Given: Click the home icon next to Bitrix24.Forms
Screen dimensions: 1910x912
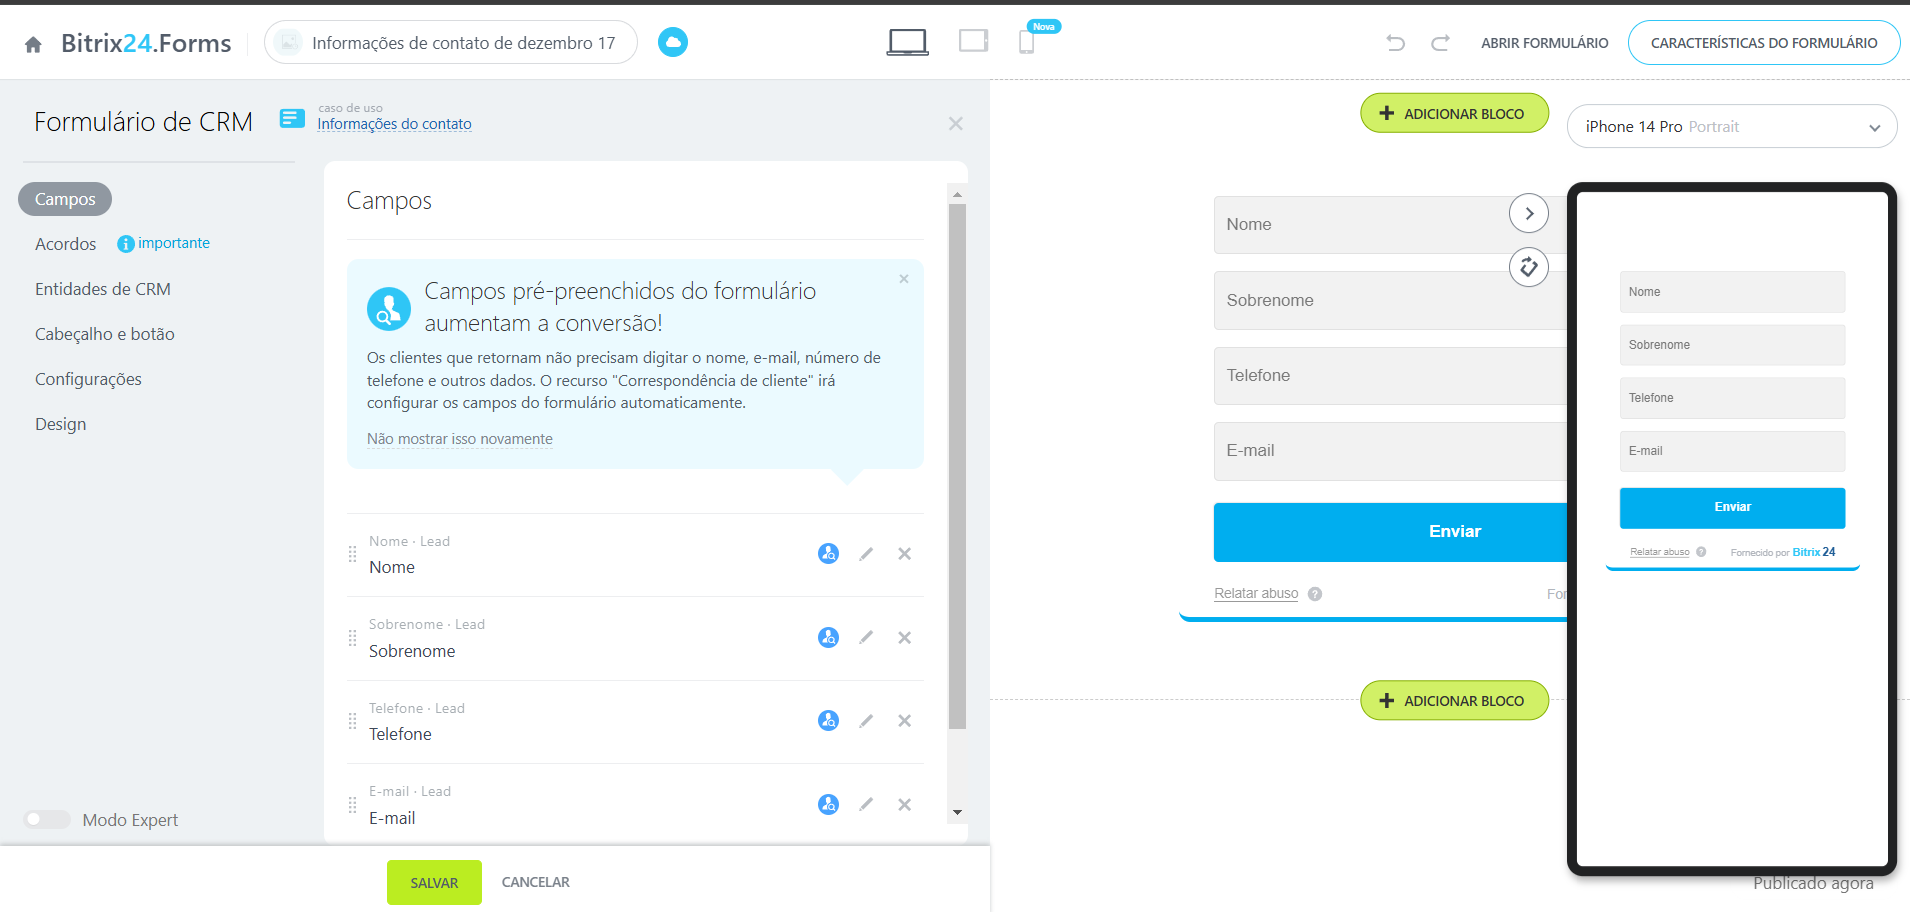Looking at the screenshot, I should click(33, 44).
